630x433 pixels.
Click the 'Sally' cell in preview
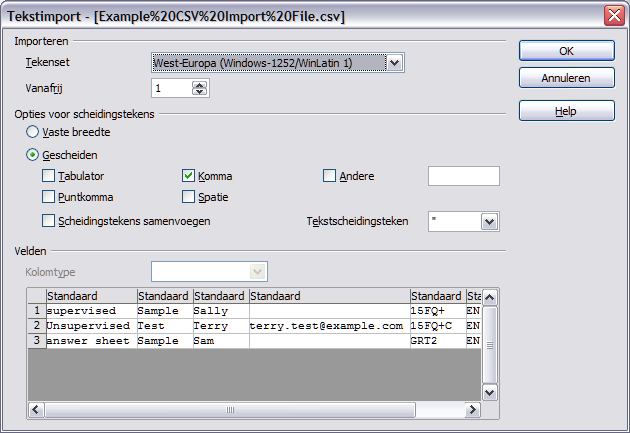(221, 311)
